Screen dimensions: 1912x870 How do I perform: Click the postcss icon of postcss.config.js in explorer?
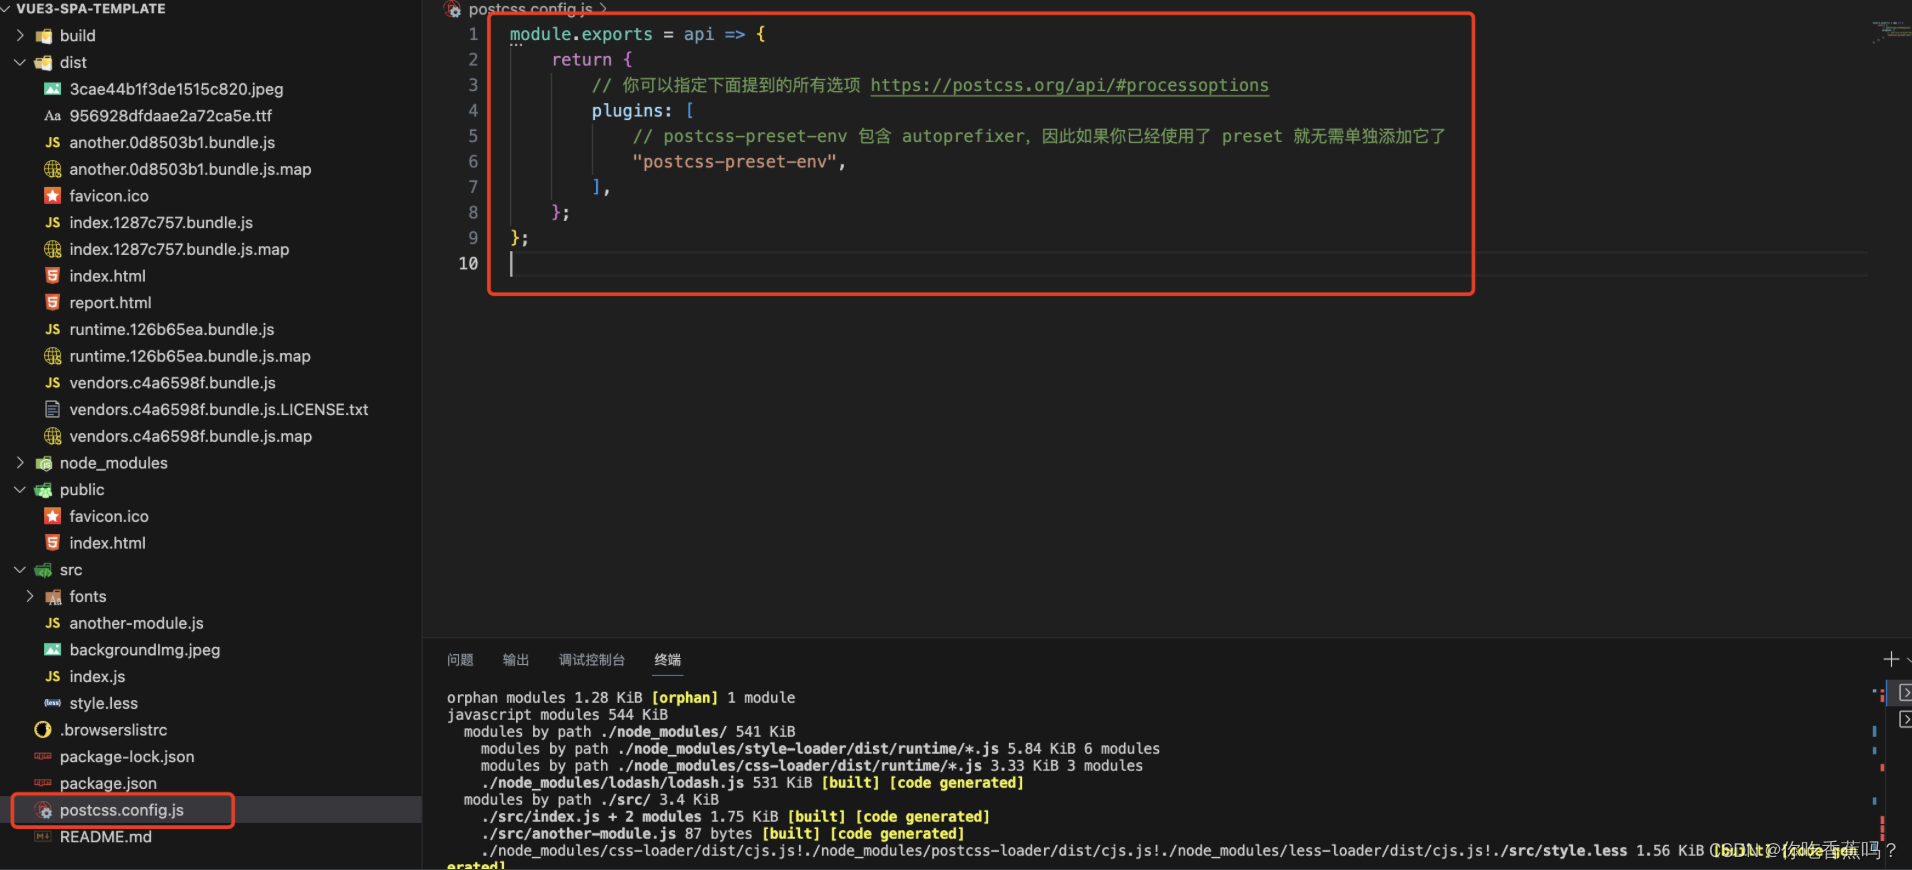pos(43,810)
